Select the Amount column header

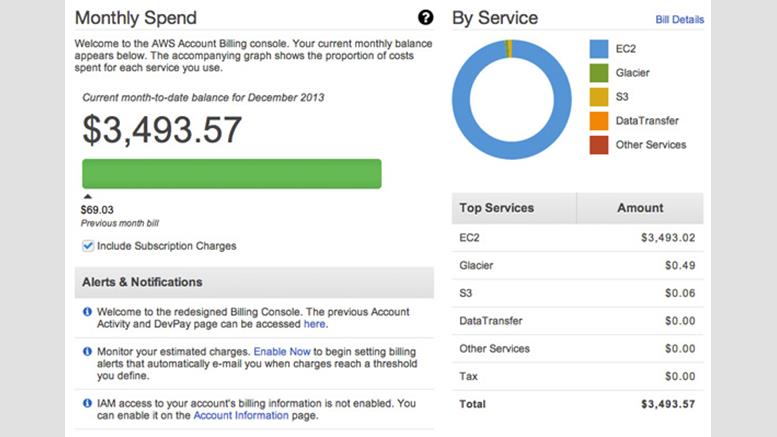[640, 208]
